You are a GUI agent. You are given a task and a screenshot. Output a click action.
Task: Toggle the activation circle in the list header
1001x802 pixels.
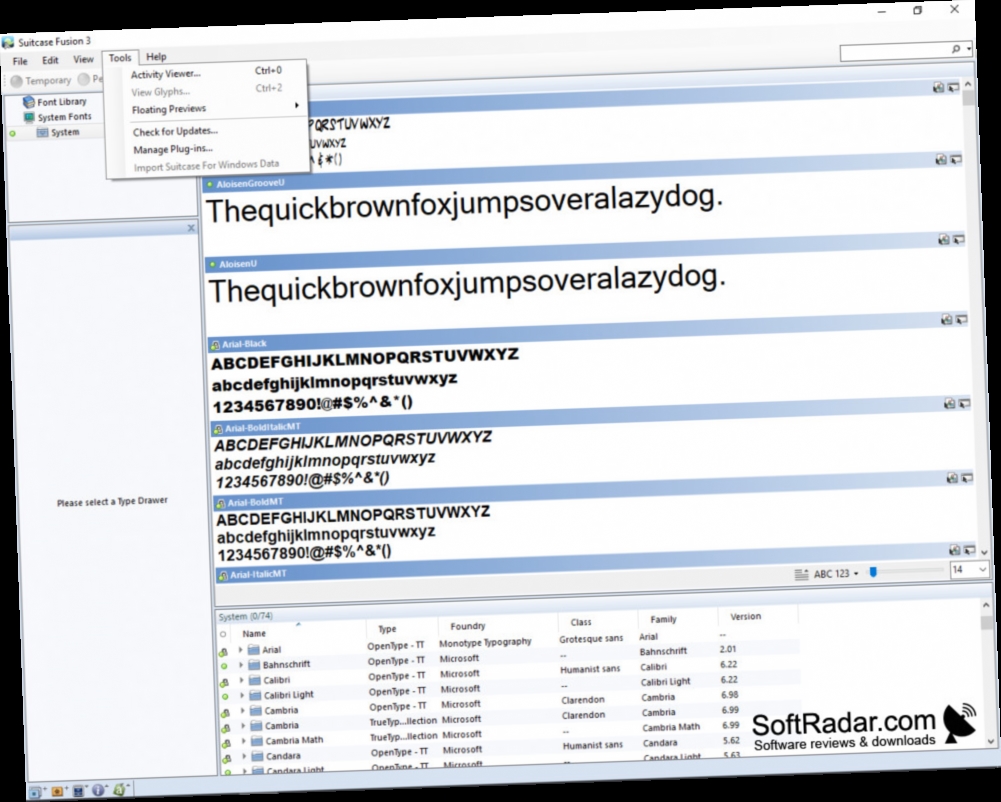pos(223,635)
